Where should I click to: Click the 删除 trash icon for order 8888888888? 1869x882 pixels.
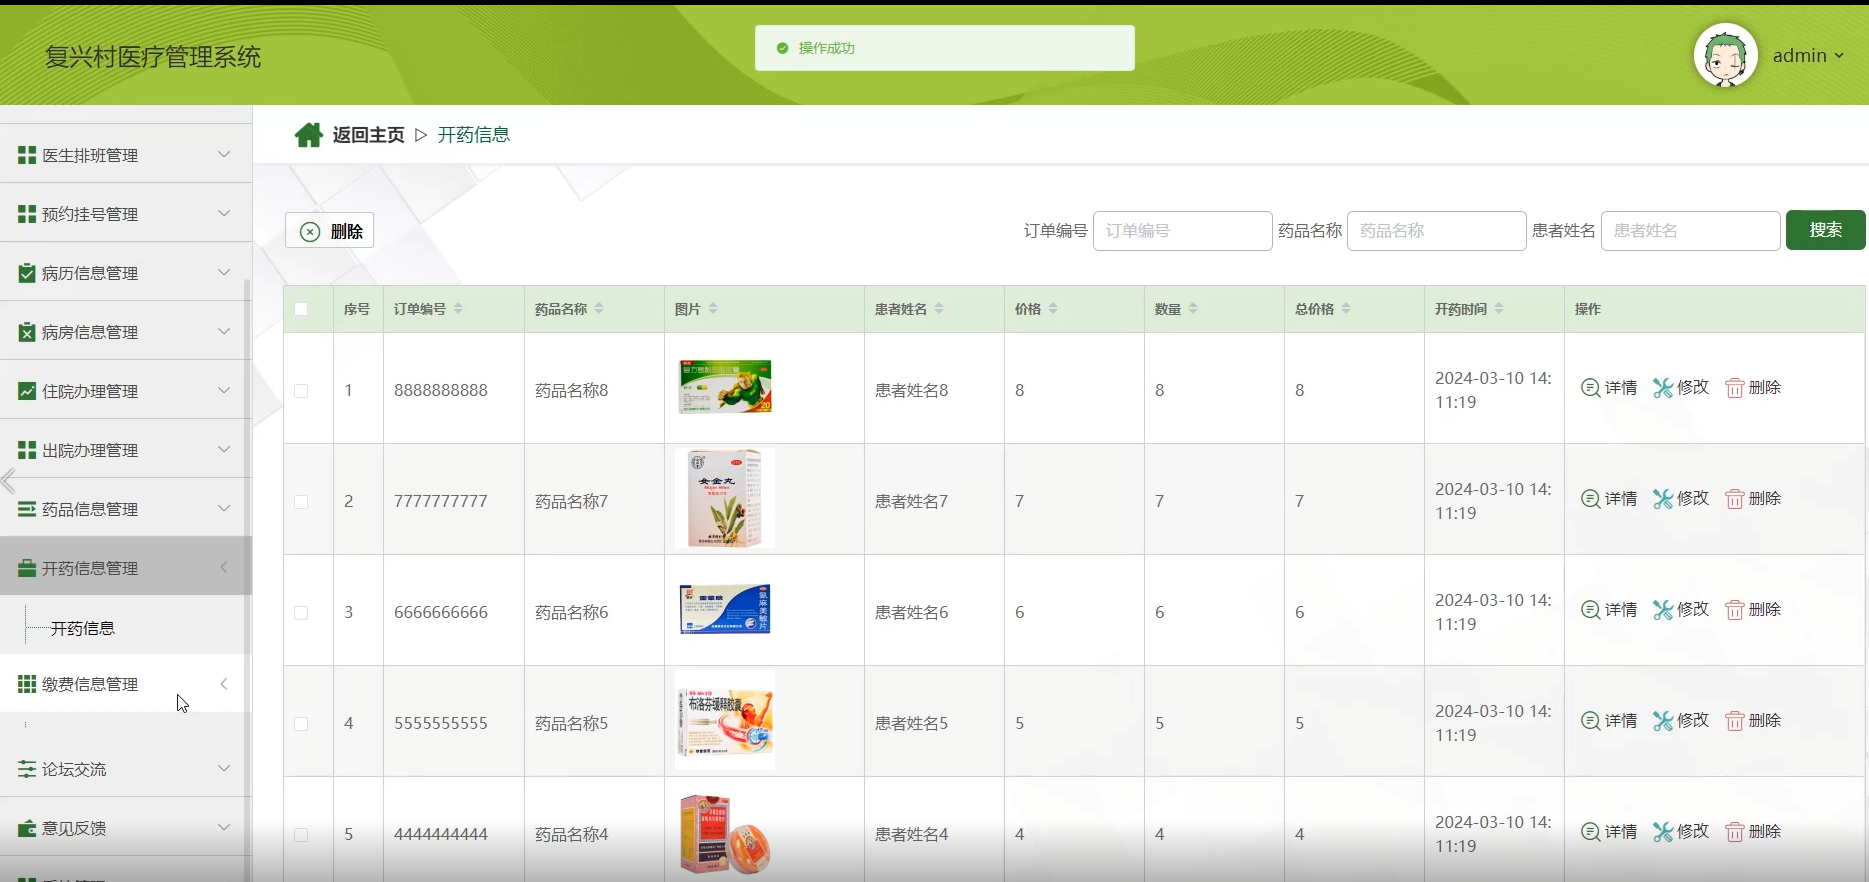click(x=1735, y=388)
